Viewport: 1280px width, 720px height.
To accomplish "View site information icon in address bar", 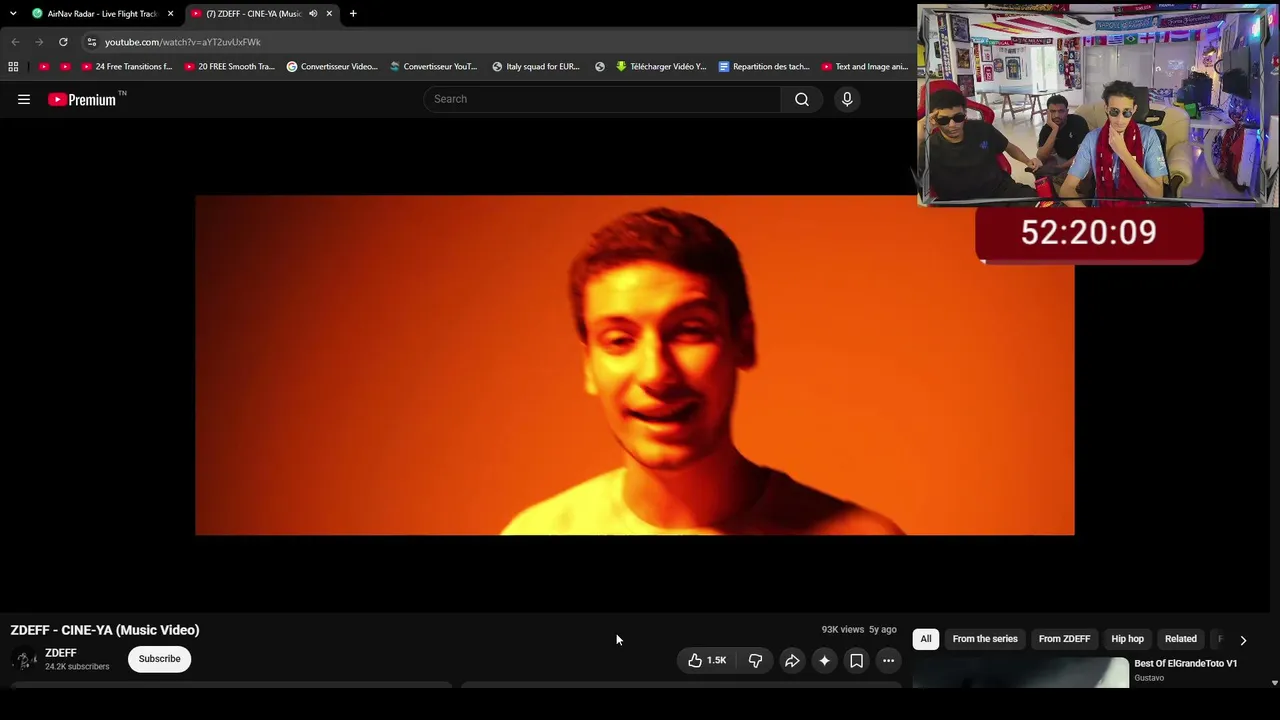I will coord(91,42).
